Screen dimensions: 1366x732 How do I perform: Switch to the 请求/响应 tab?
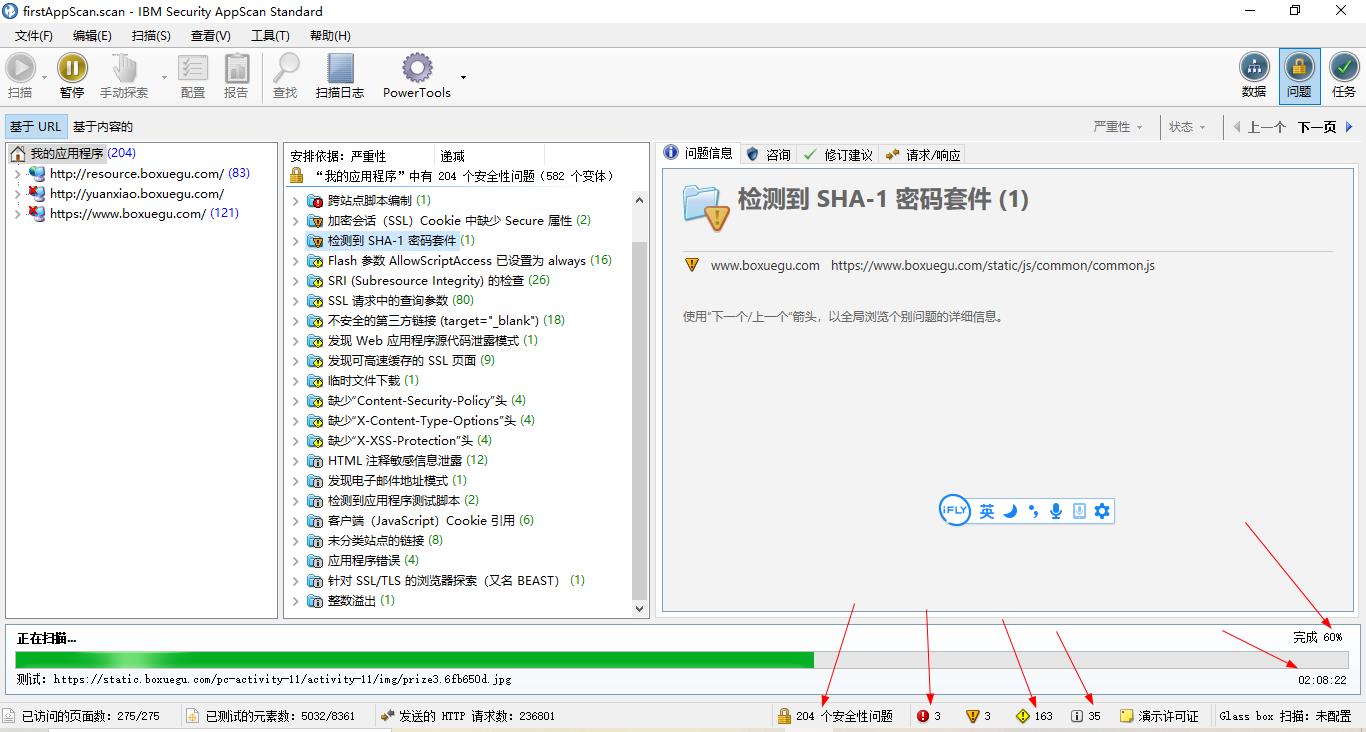click(923, 155)
